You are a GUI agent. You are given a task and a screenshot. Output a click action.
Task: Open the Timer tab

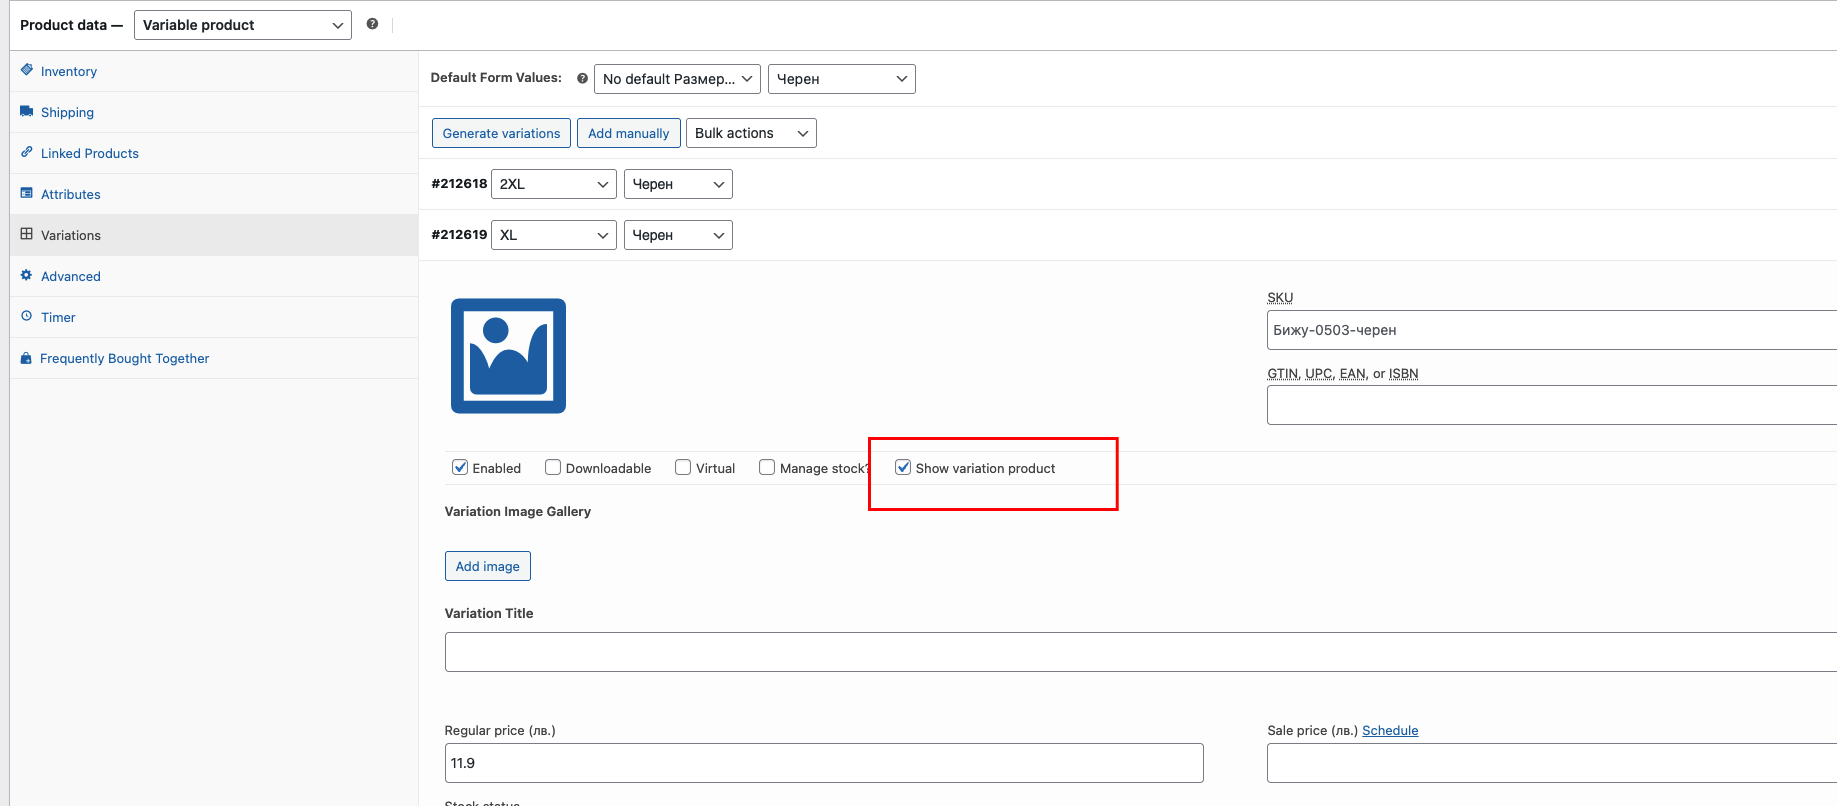(214, 317)
